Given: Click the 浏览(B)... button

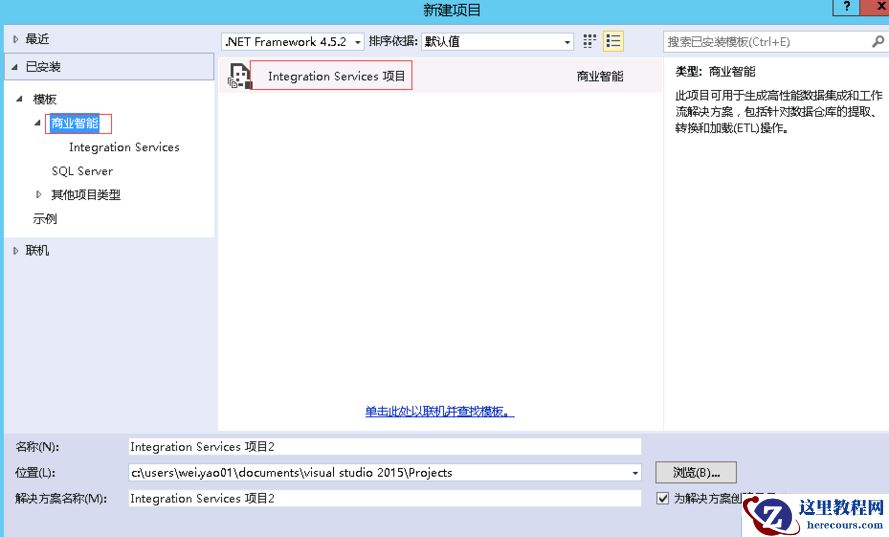Looking at the screenshot, I should coord(696,472).
